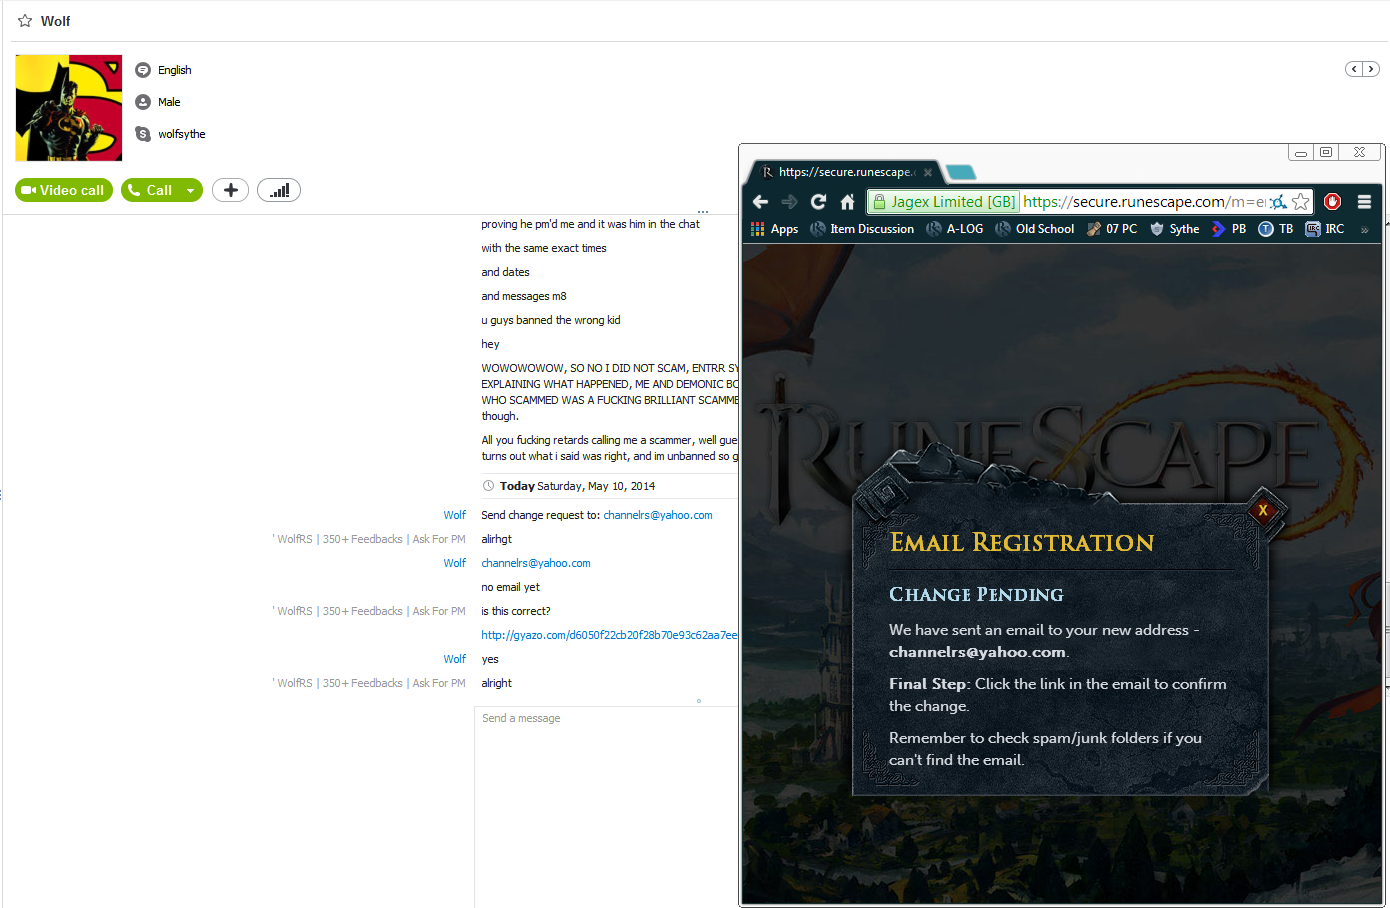
Task: Open the IRC bookmark
Action: click(1325, 229)
